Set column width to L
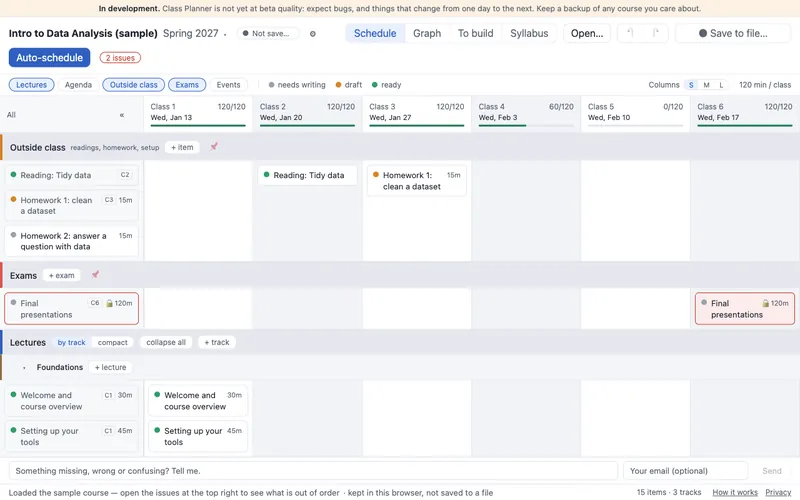 click(x=721, y=85)
